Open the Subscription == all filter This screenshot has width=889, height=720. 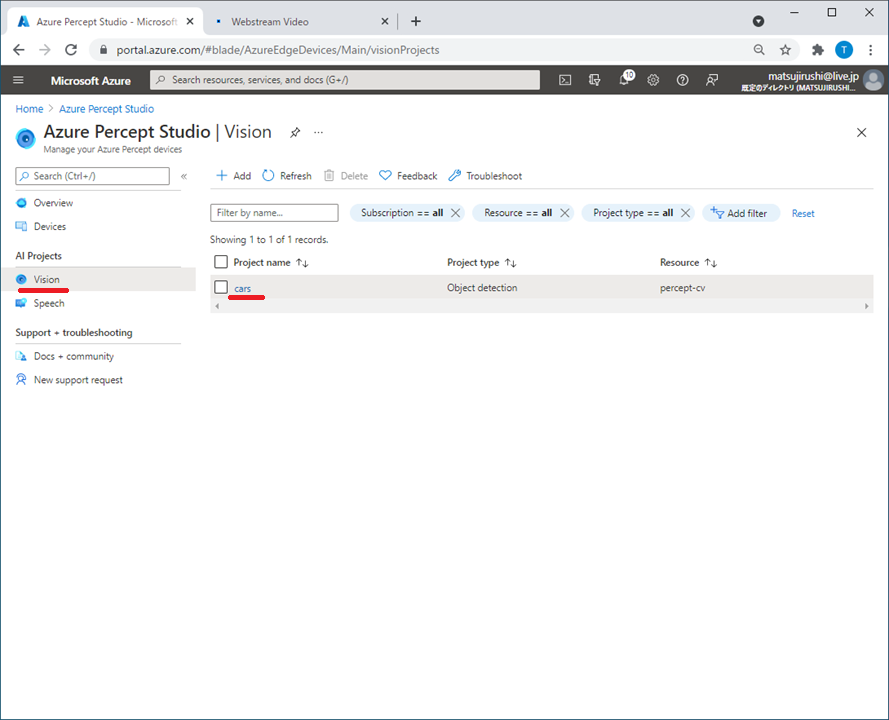pos(401,213)
